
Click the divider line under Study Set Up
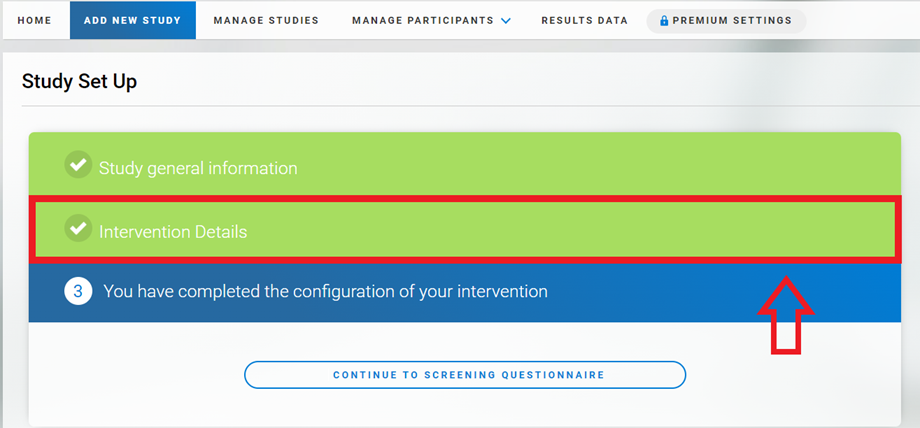[460, 105]
